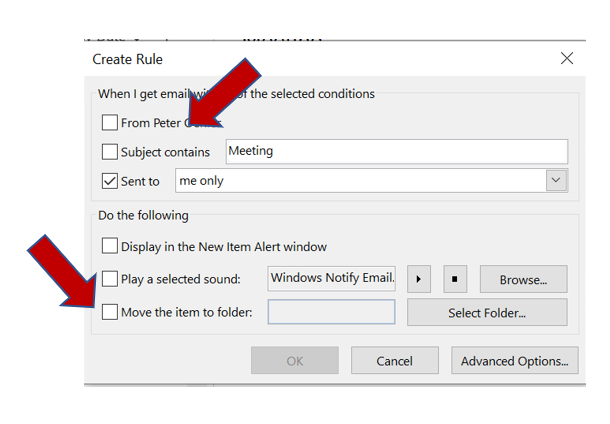Image resolution: width=610 pixels, height=424 pixels.
Task: Uncheck the Sent to condition
Action: pyautogui.click(x=109, y=181)
